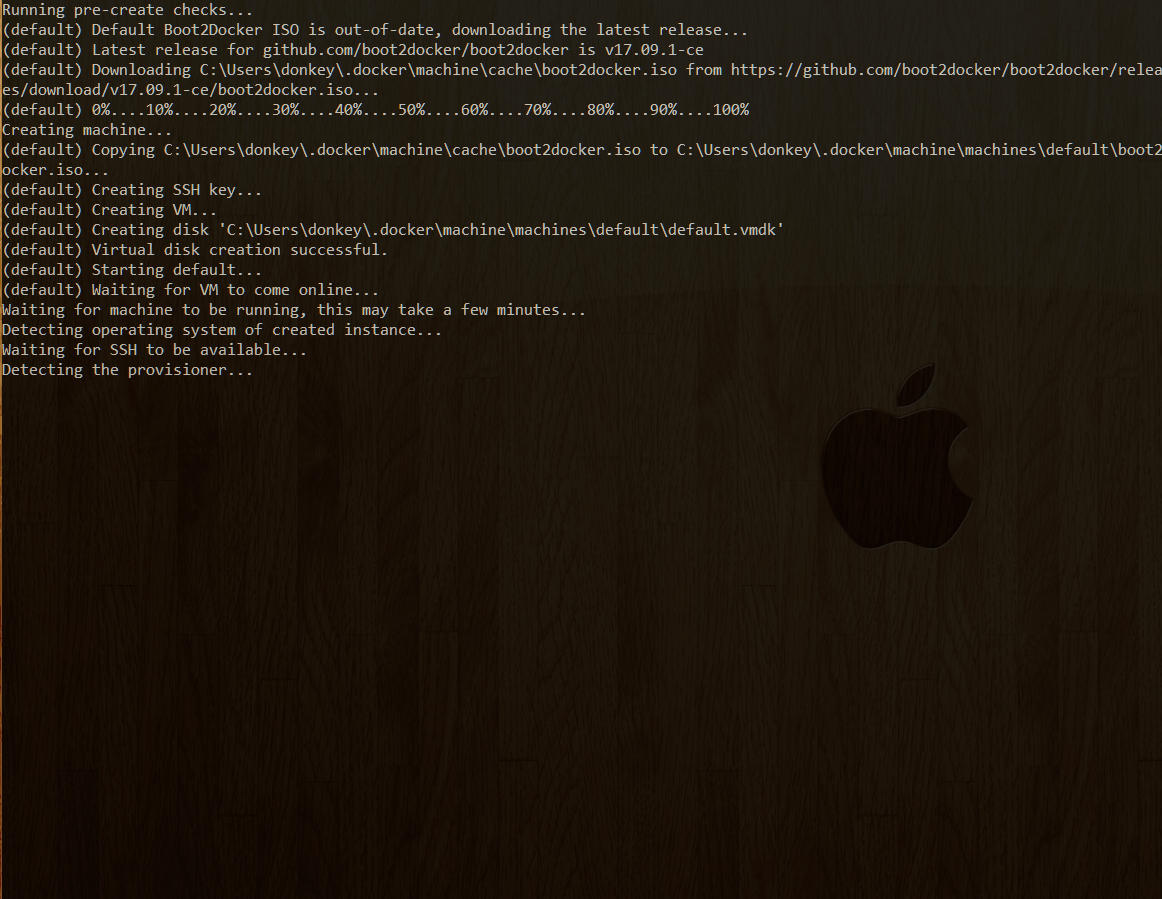The image size is (1162, 899).
Task: Click the 100% mark in download progress
Action: [x=731, y=110]
